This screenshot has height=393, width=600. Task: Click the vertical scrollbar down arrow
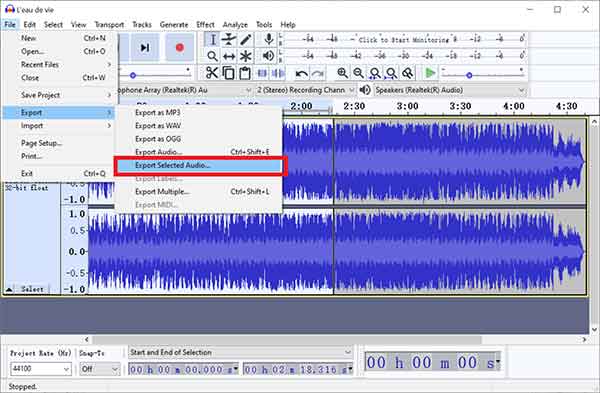pos(593,329)
